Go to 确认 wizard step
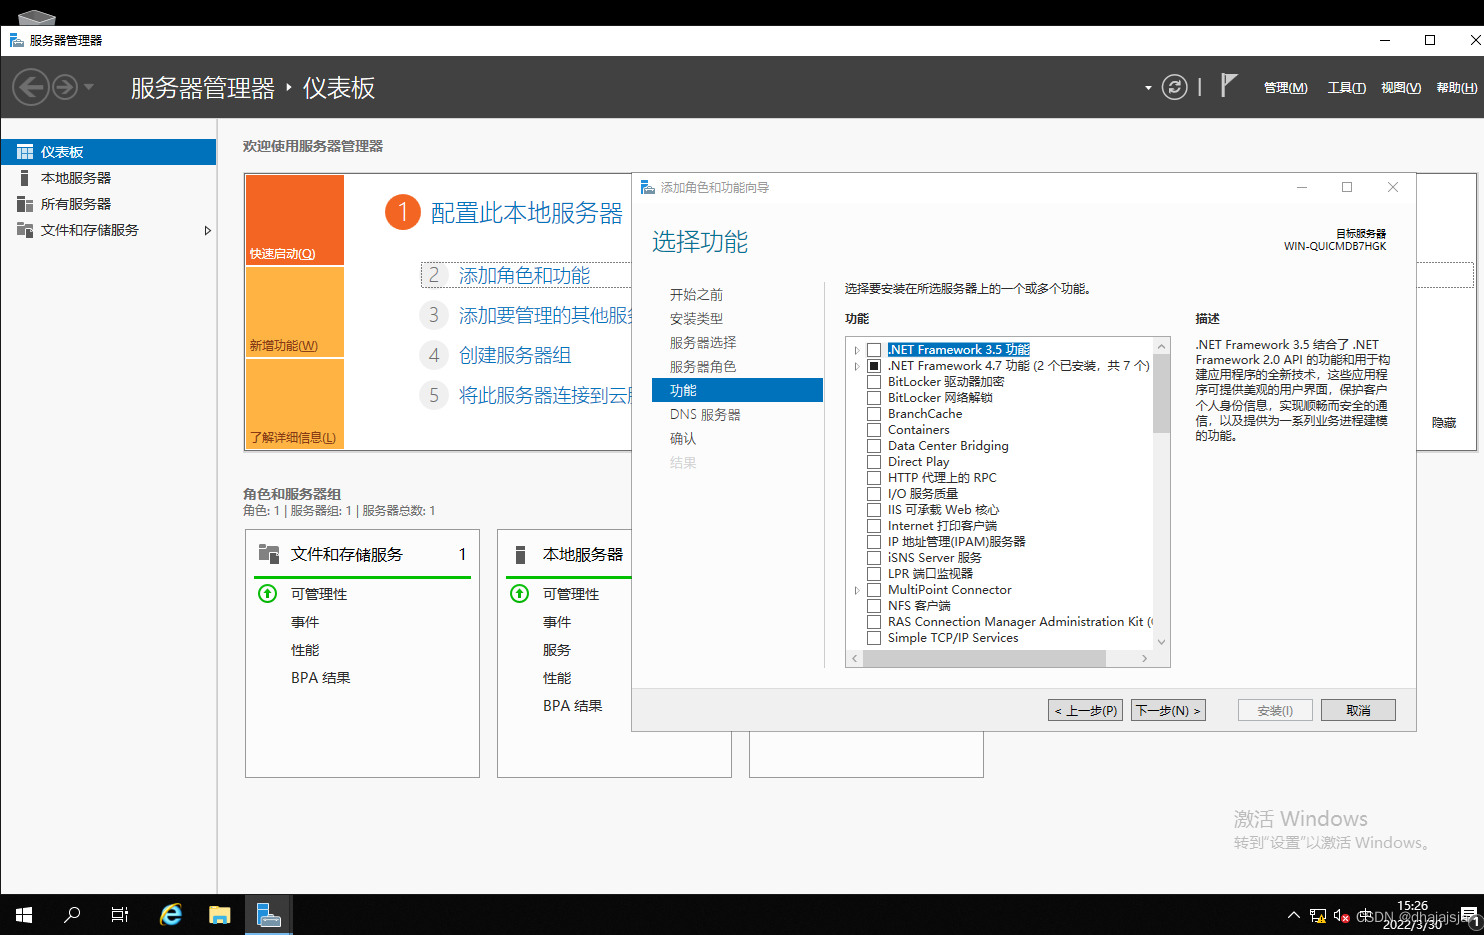Viewport: 1484px width, 935px height. point(683,439)
